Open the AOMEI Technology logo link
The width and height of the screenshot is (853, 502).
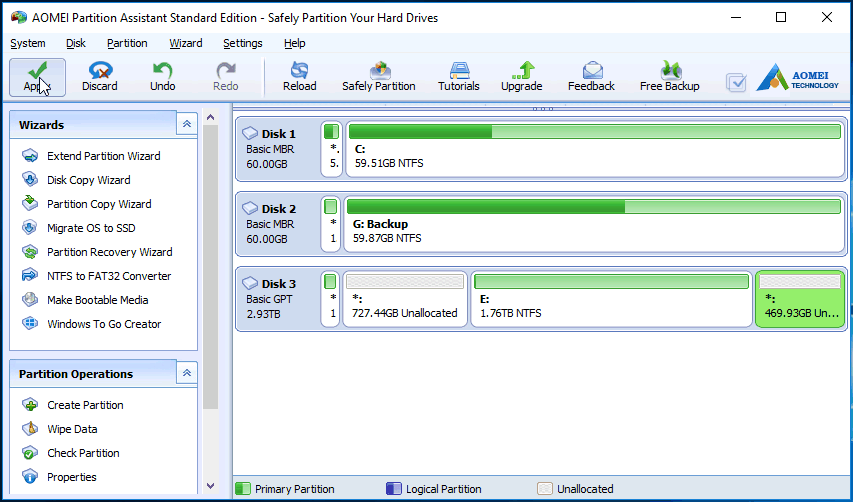pos(798,78)
